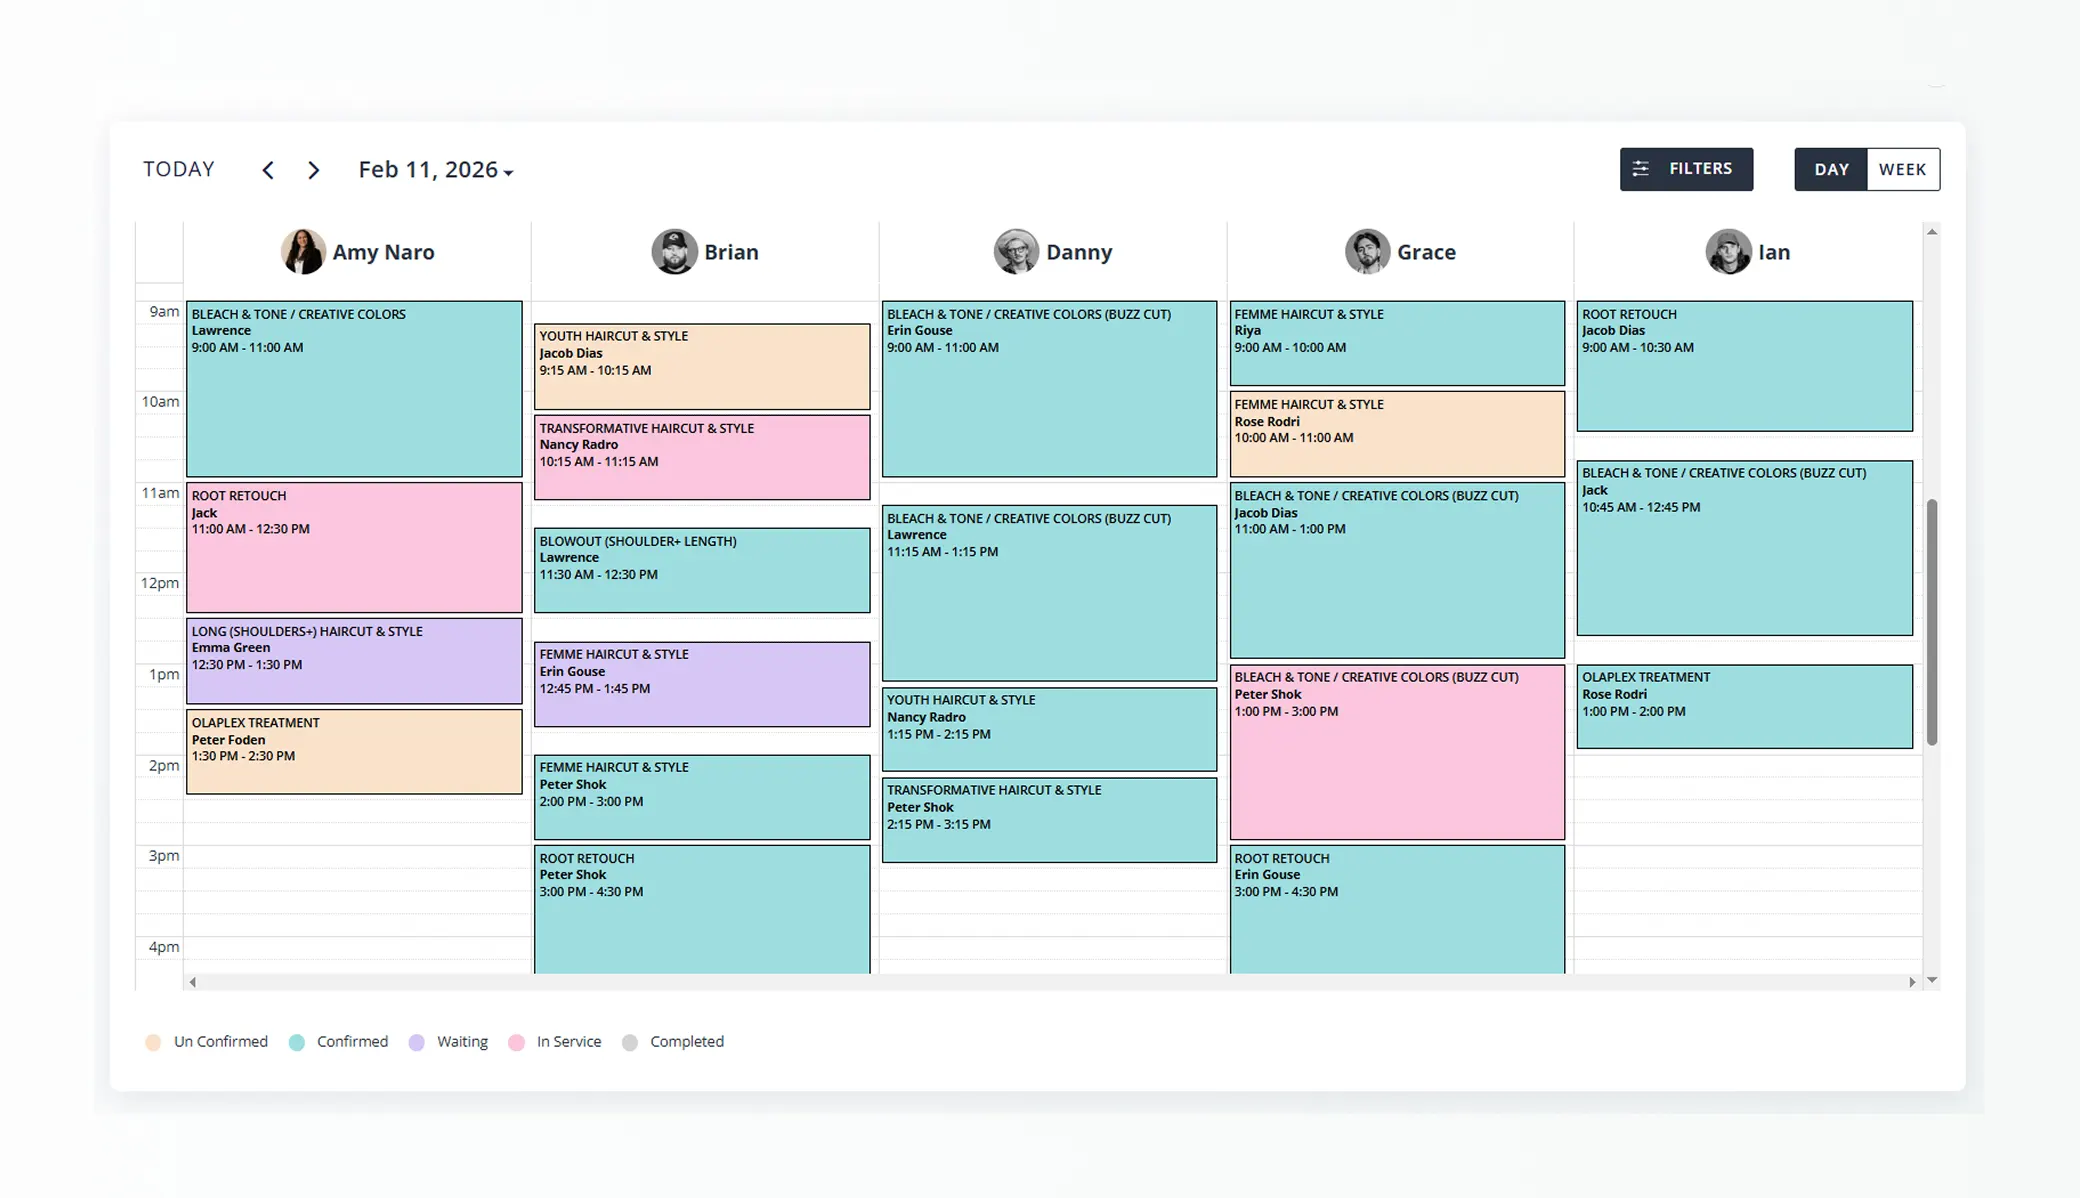
Task: Open the Filters panel
Action: [x=1686, y=169]
